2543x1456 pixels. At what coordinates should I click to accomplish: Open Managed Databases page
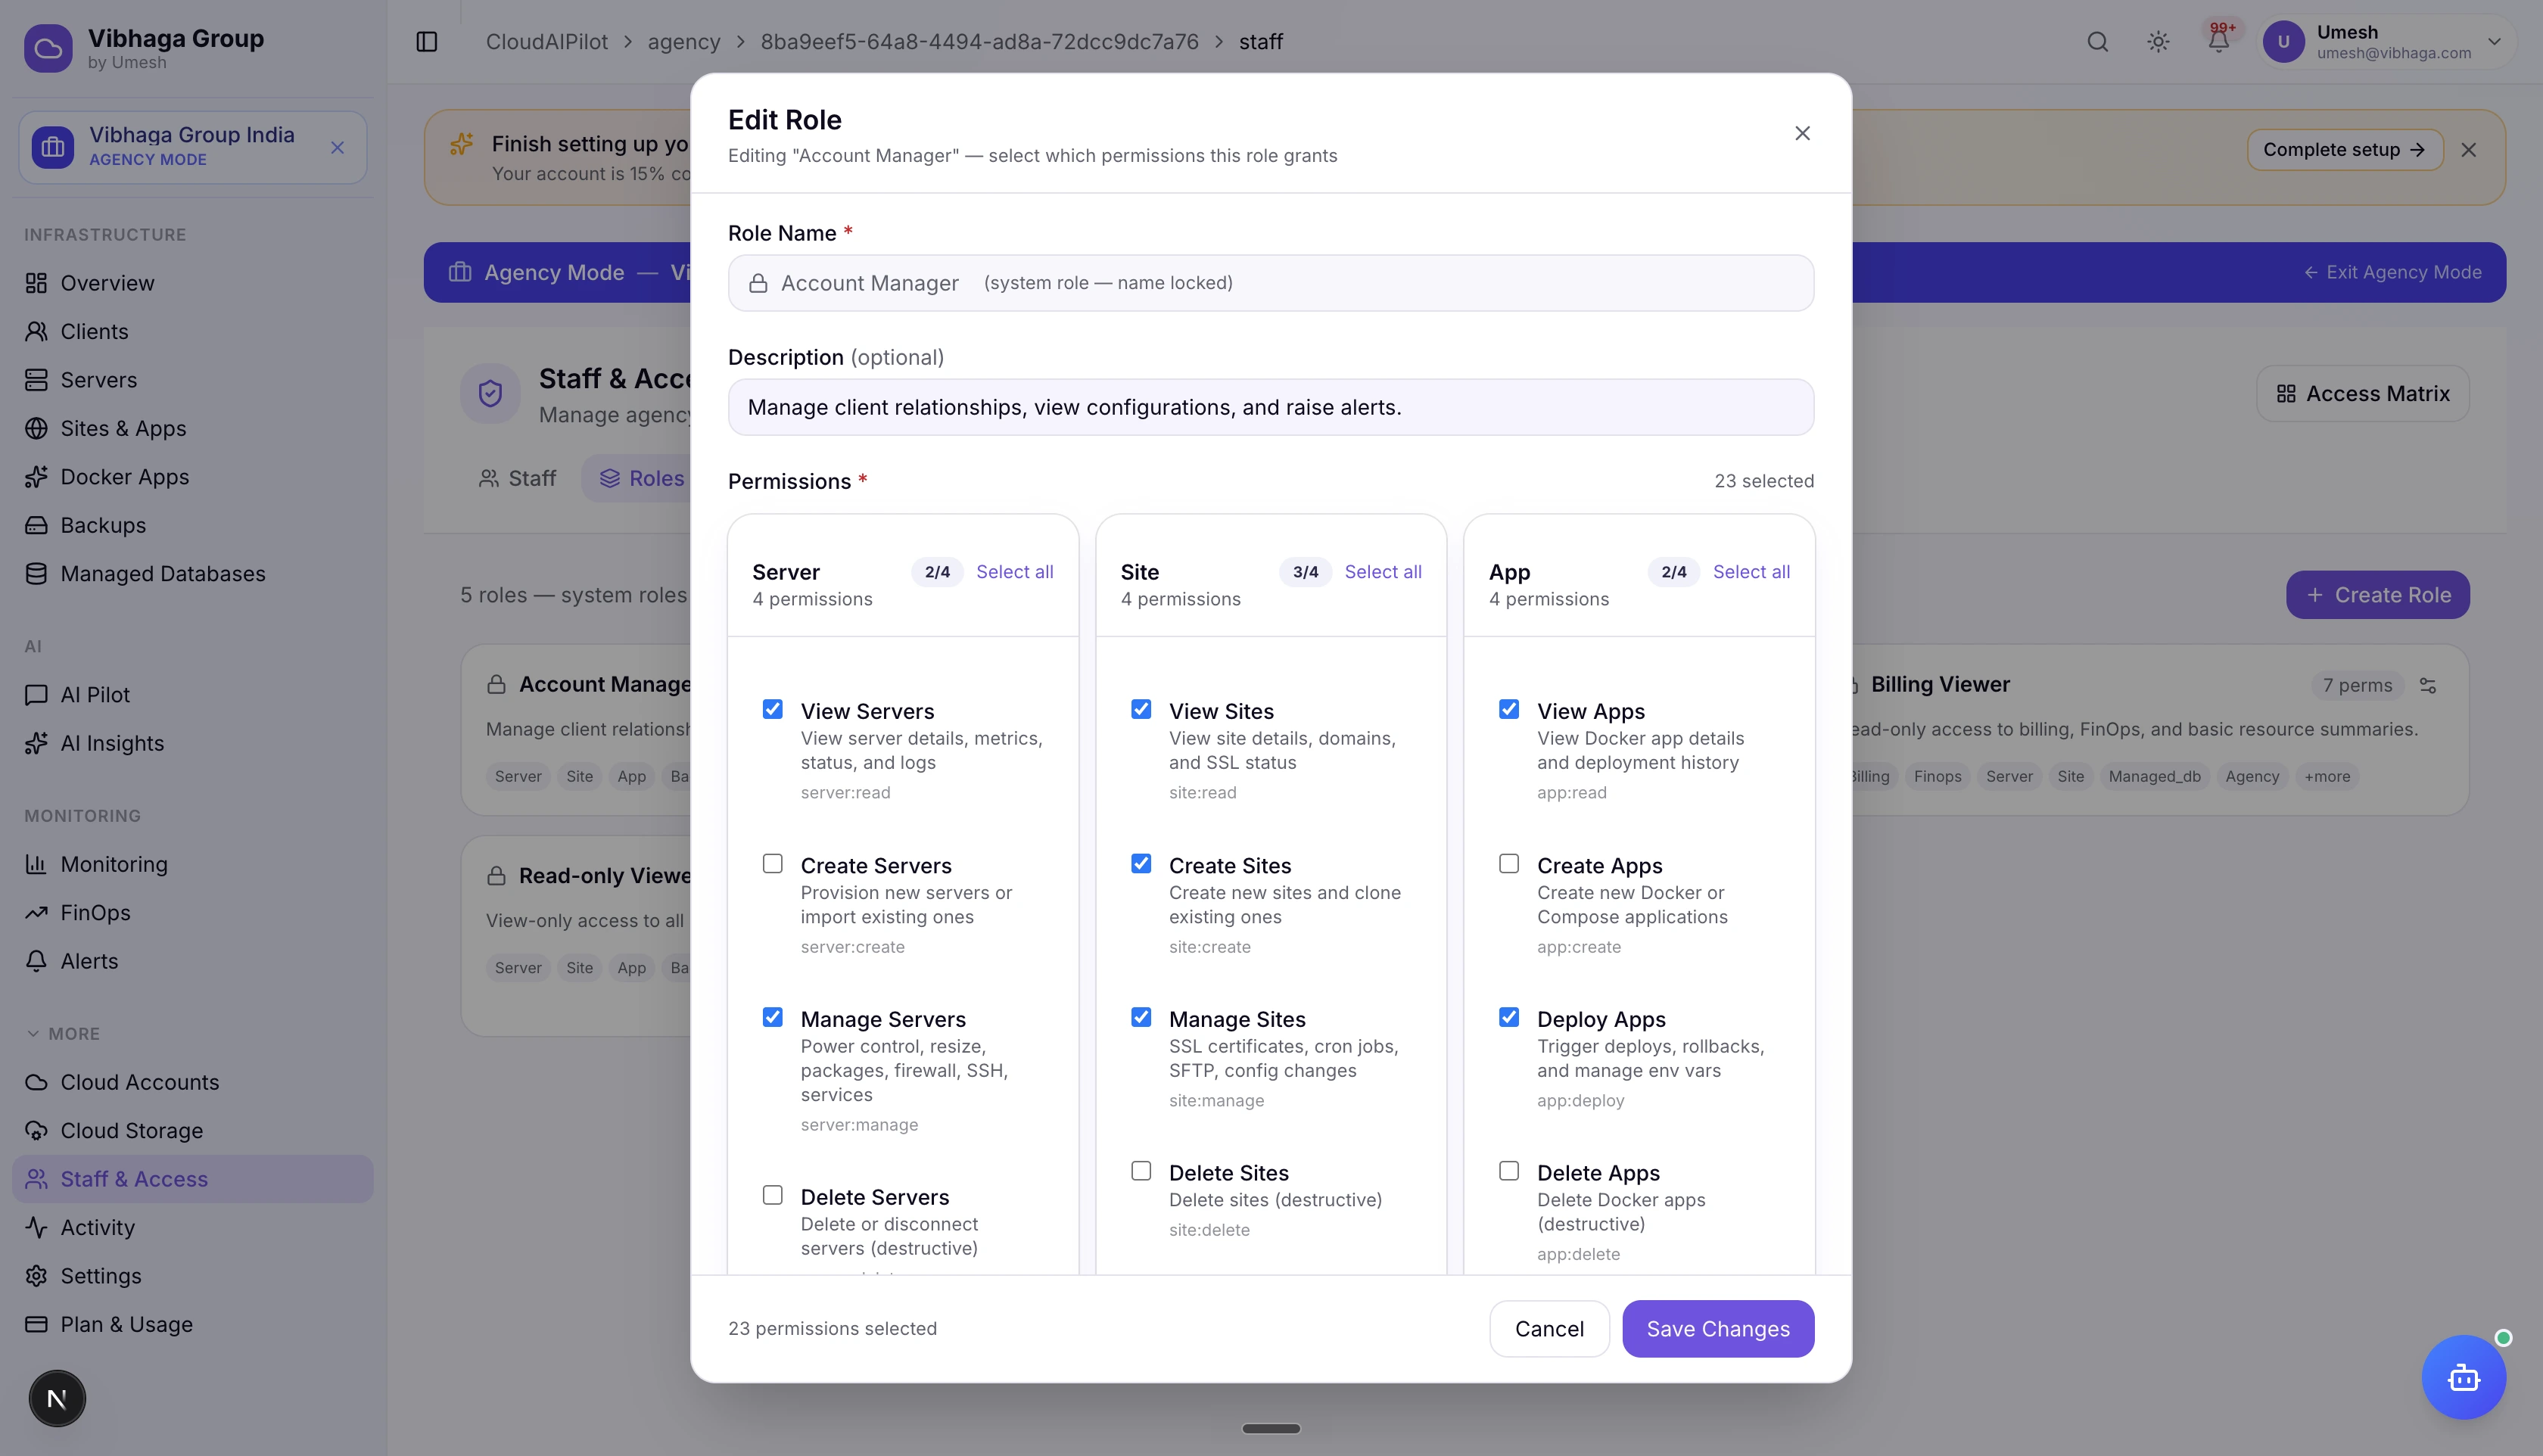tap(193, 574)
